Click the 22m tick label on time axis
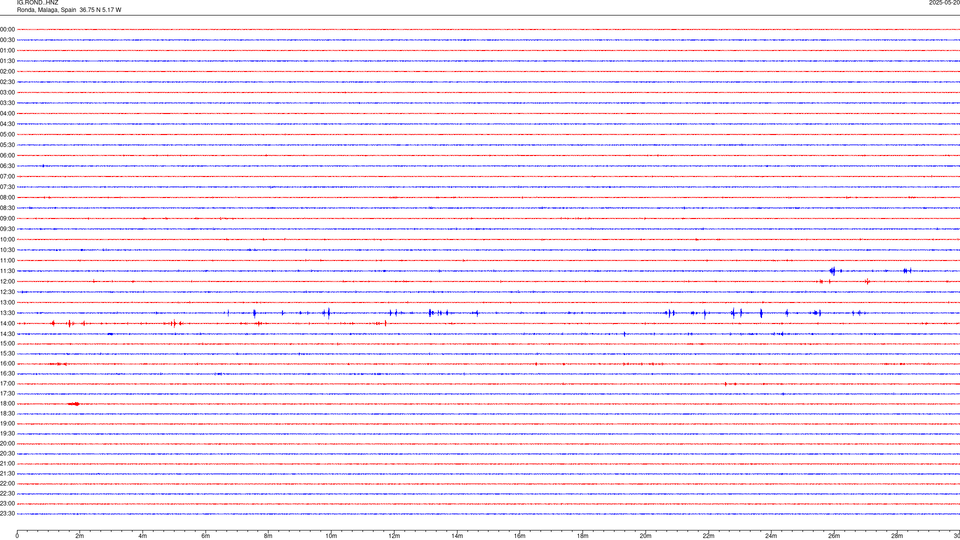The height and width of the screenshot is (540, 960). point(708,536)
